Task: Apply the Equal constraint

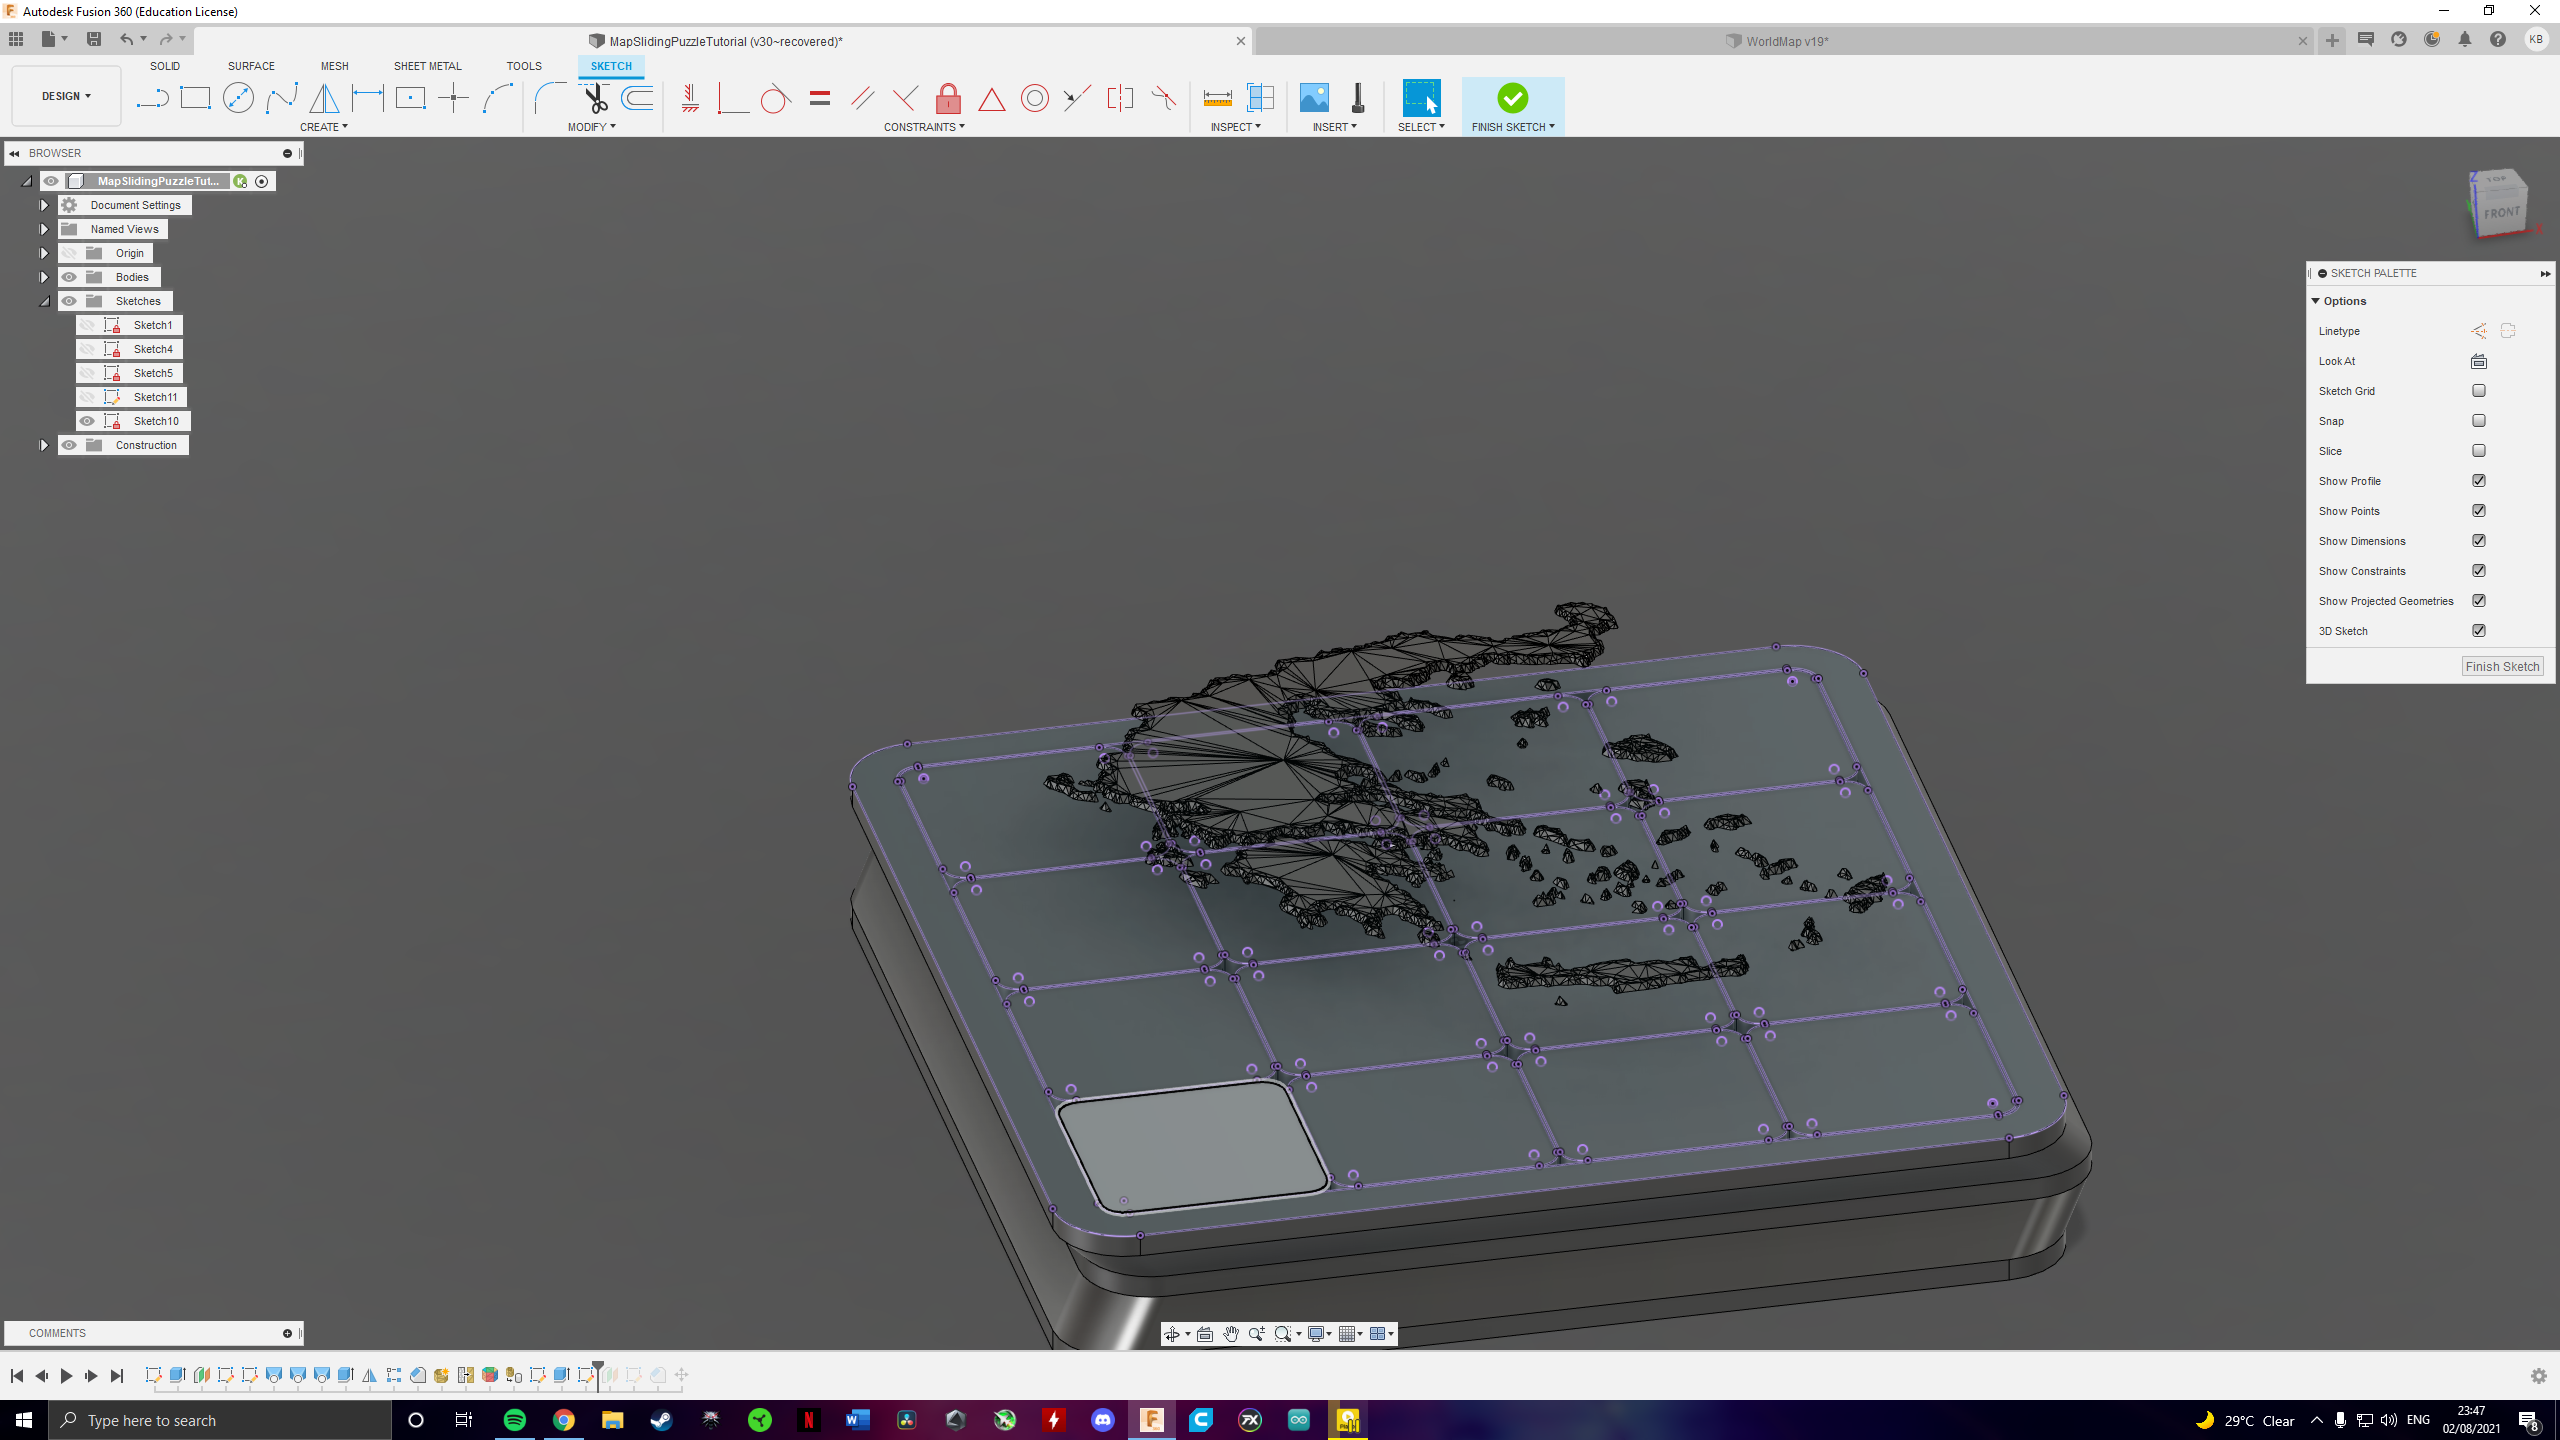Action: [x=819, y=98]
